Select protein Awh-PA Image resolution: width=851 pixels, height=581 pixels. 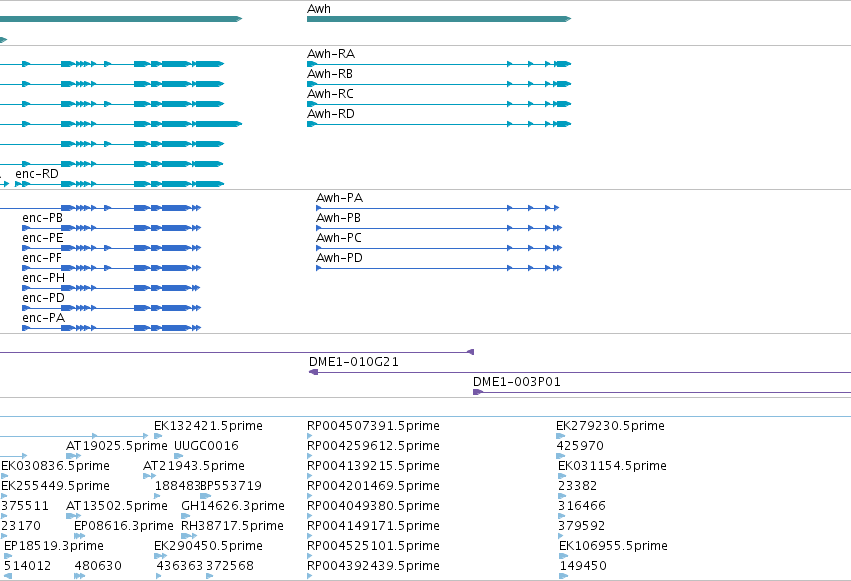coord(437,208)
